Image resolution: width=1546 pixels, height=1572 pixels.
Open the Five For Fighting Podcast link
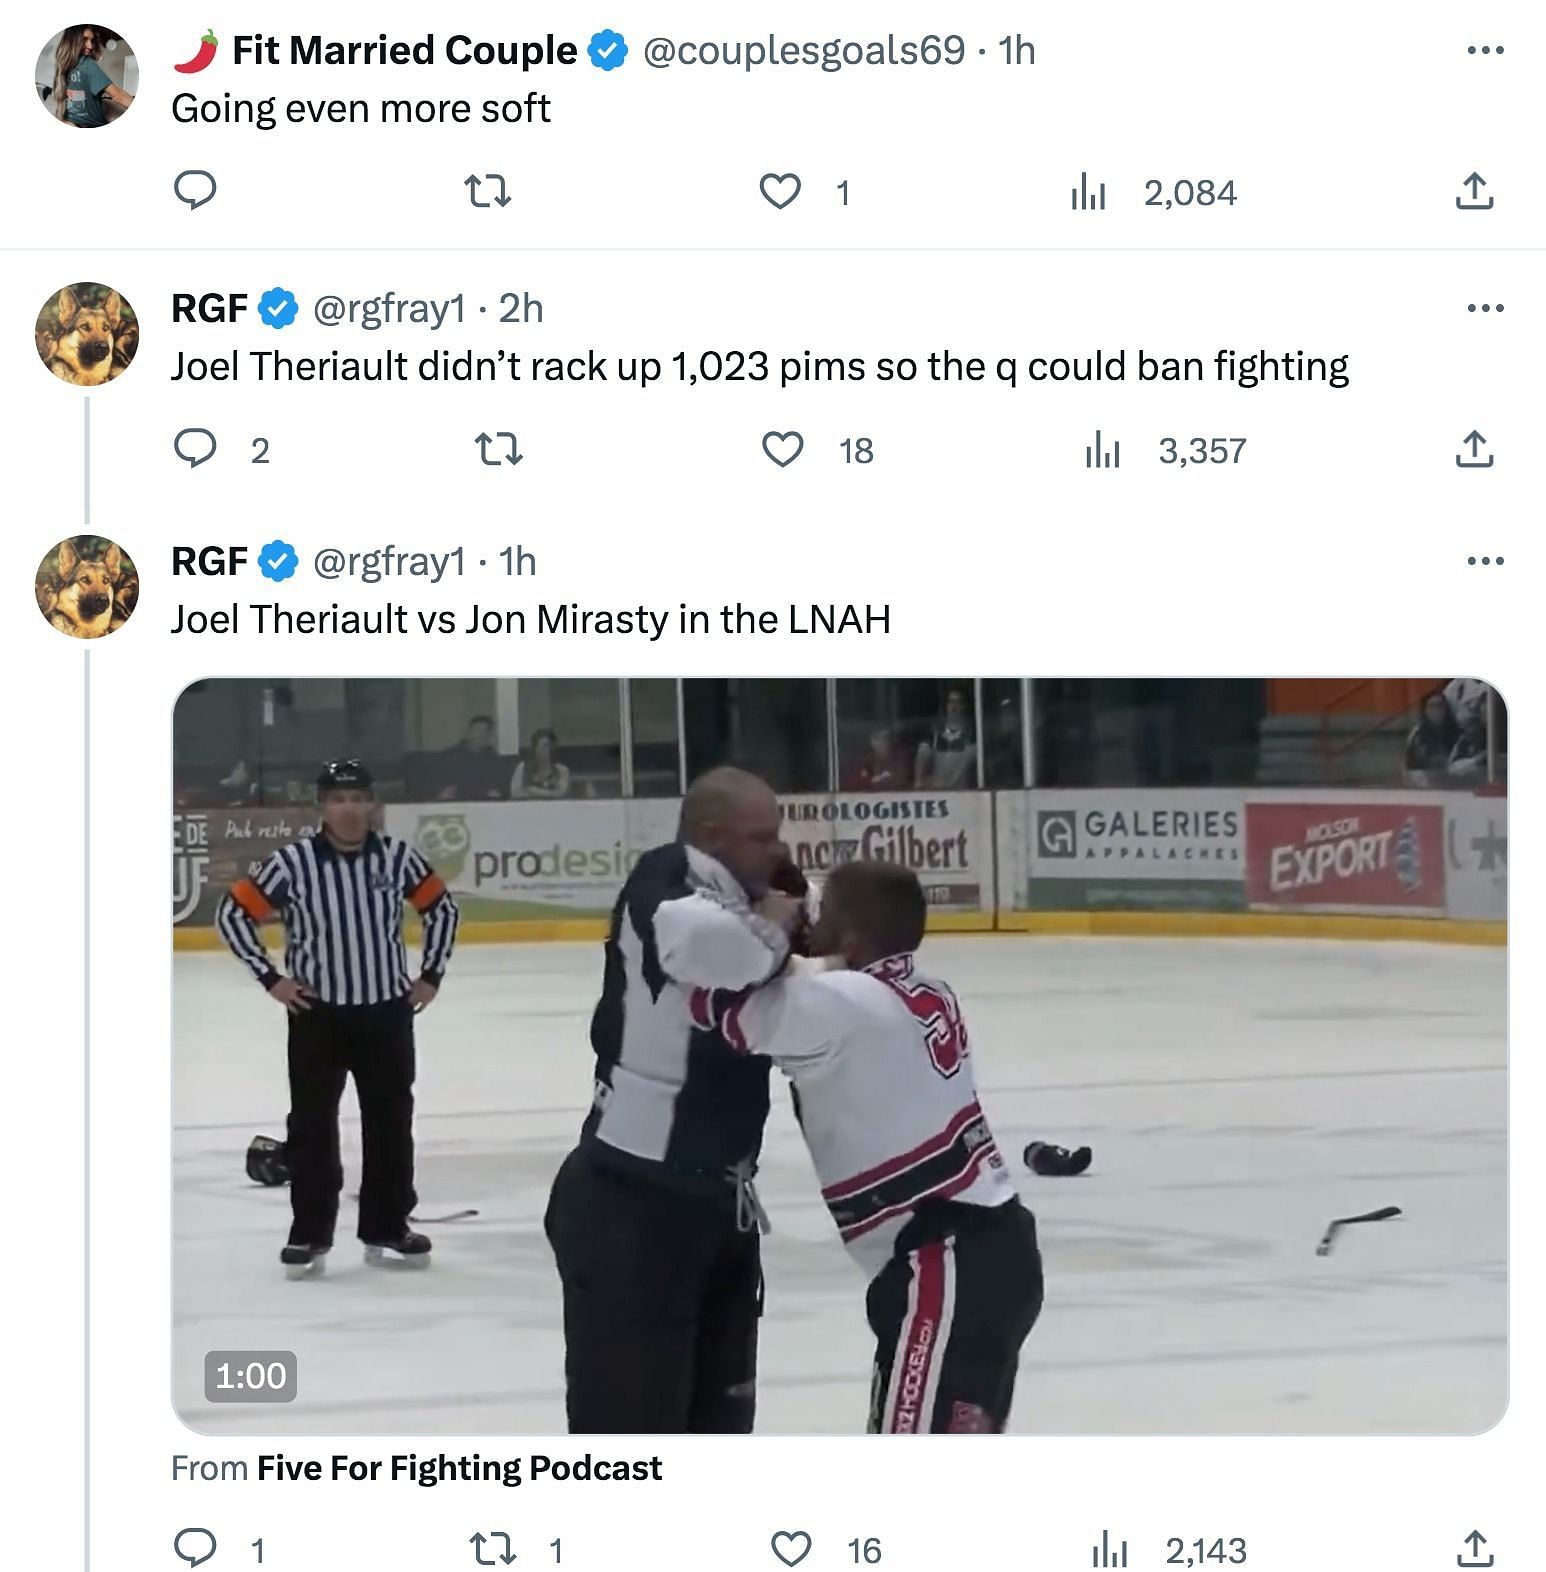click(459, 1467)
